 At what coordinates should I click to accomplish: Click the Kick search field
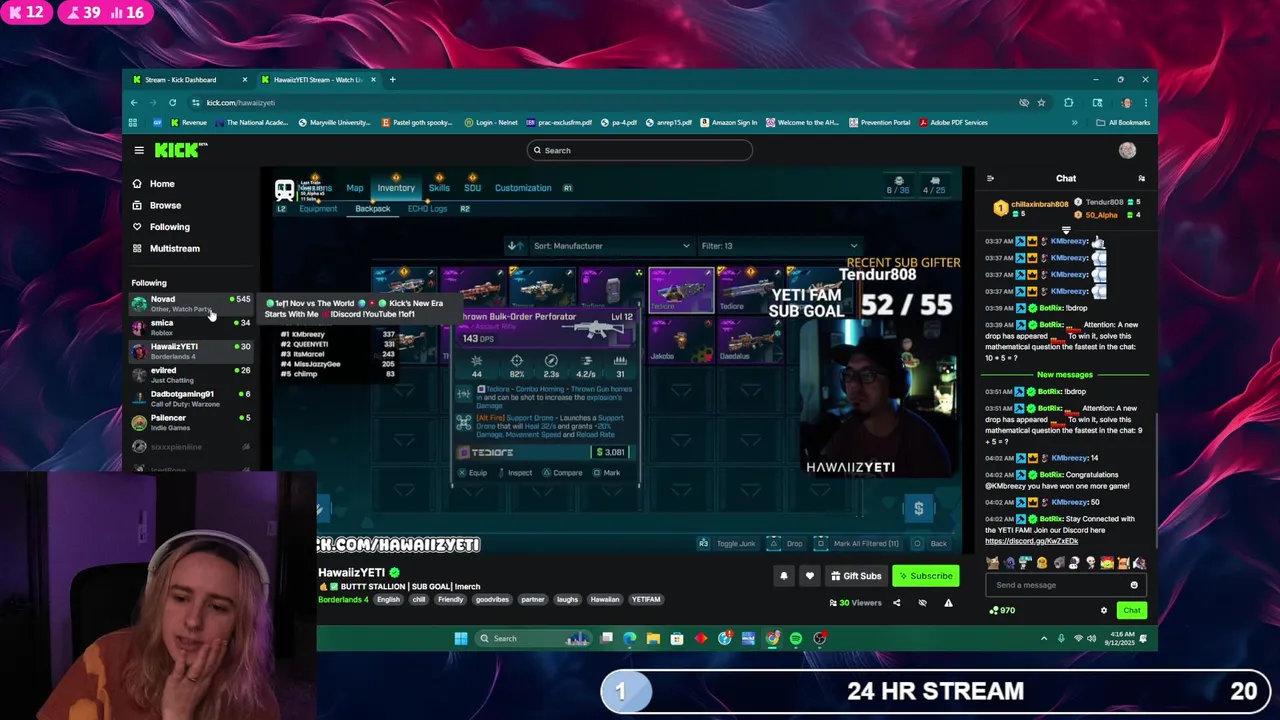[x=640, y=150]
